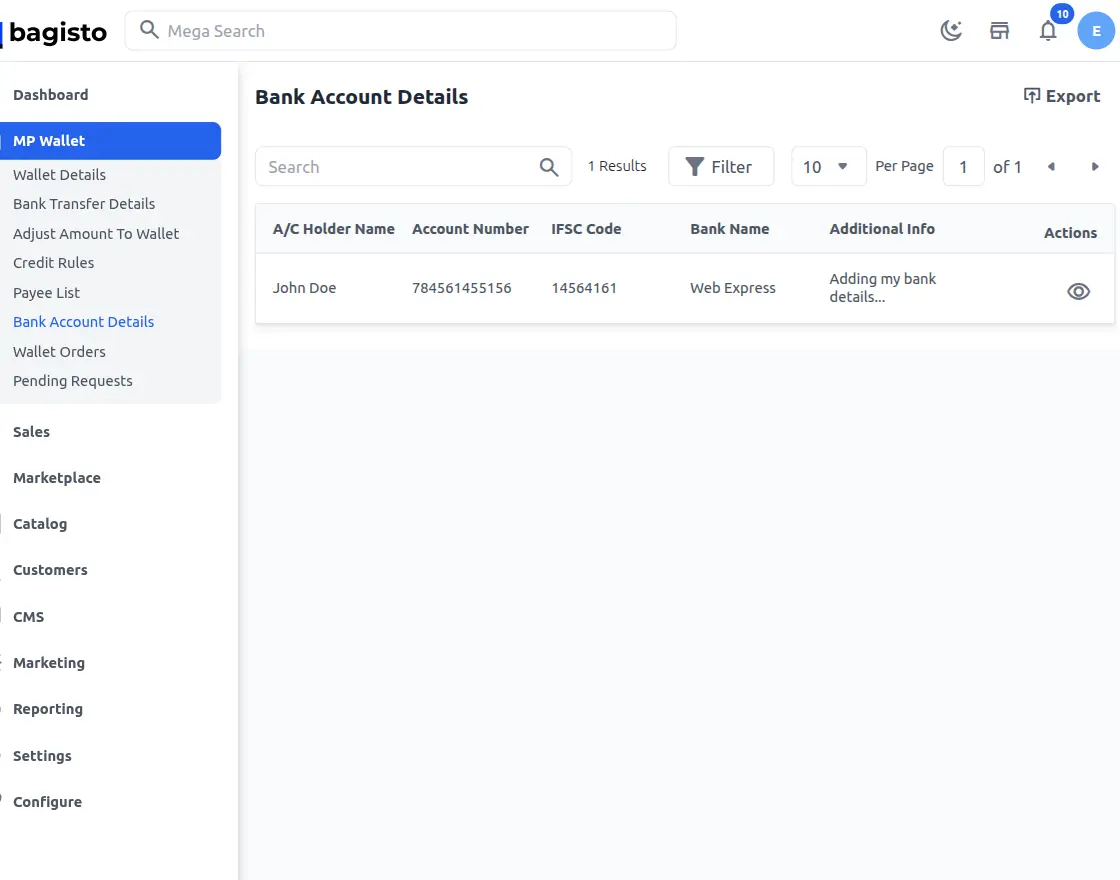
Task: Go to the next page with the arrow
Action: pos(1094,166)
